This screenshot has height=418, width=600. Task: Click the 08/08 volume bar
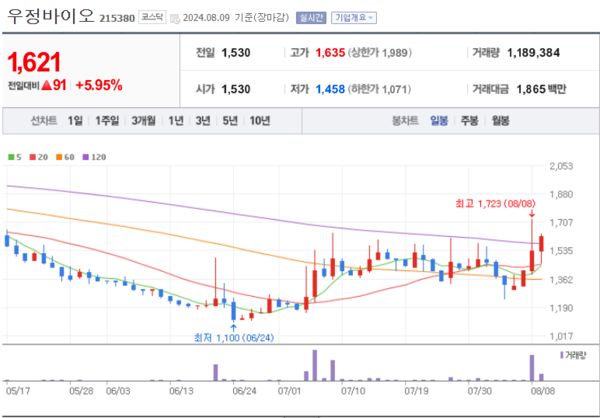click(x=532, y=368)
